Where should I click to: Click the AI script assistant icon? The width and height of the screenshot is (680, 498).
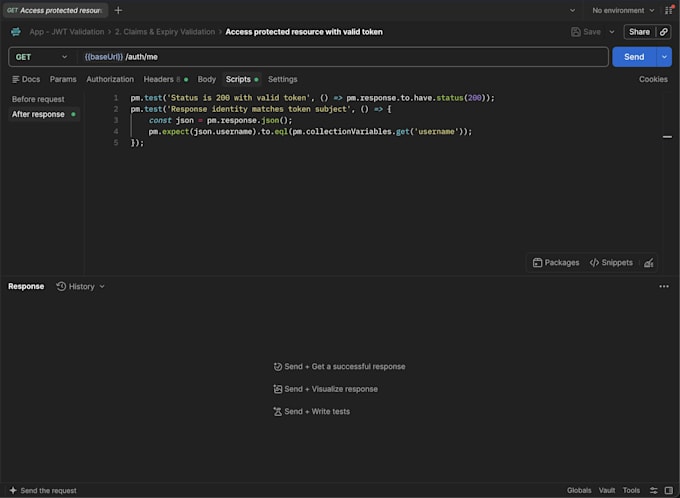coord(649,263)
